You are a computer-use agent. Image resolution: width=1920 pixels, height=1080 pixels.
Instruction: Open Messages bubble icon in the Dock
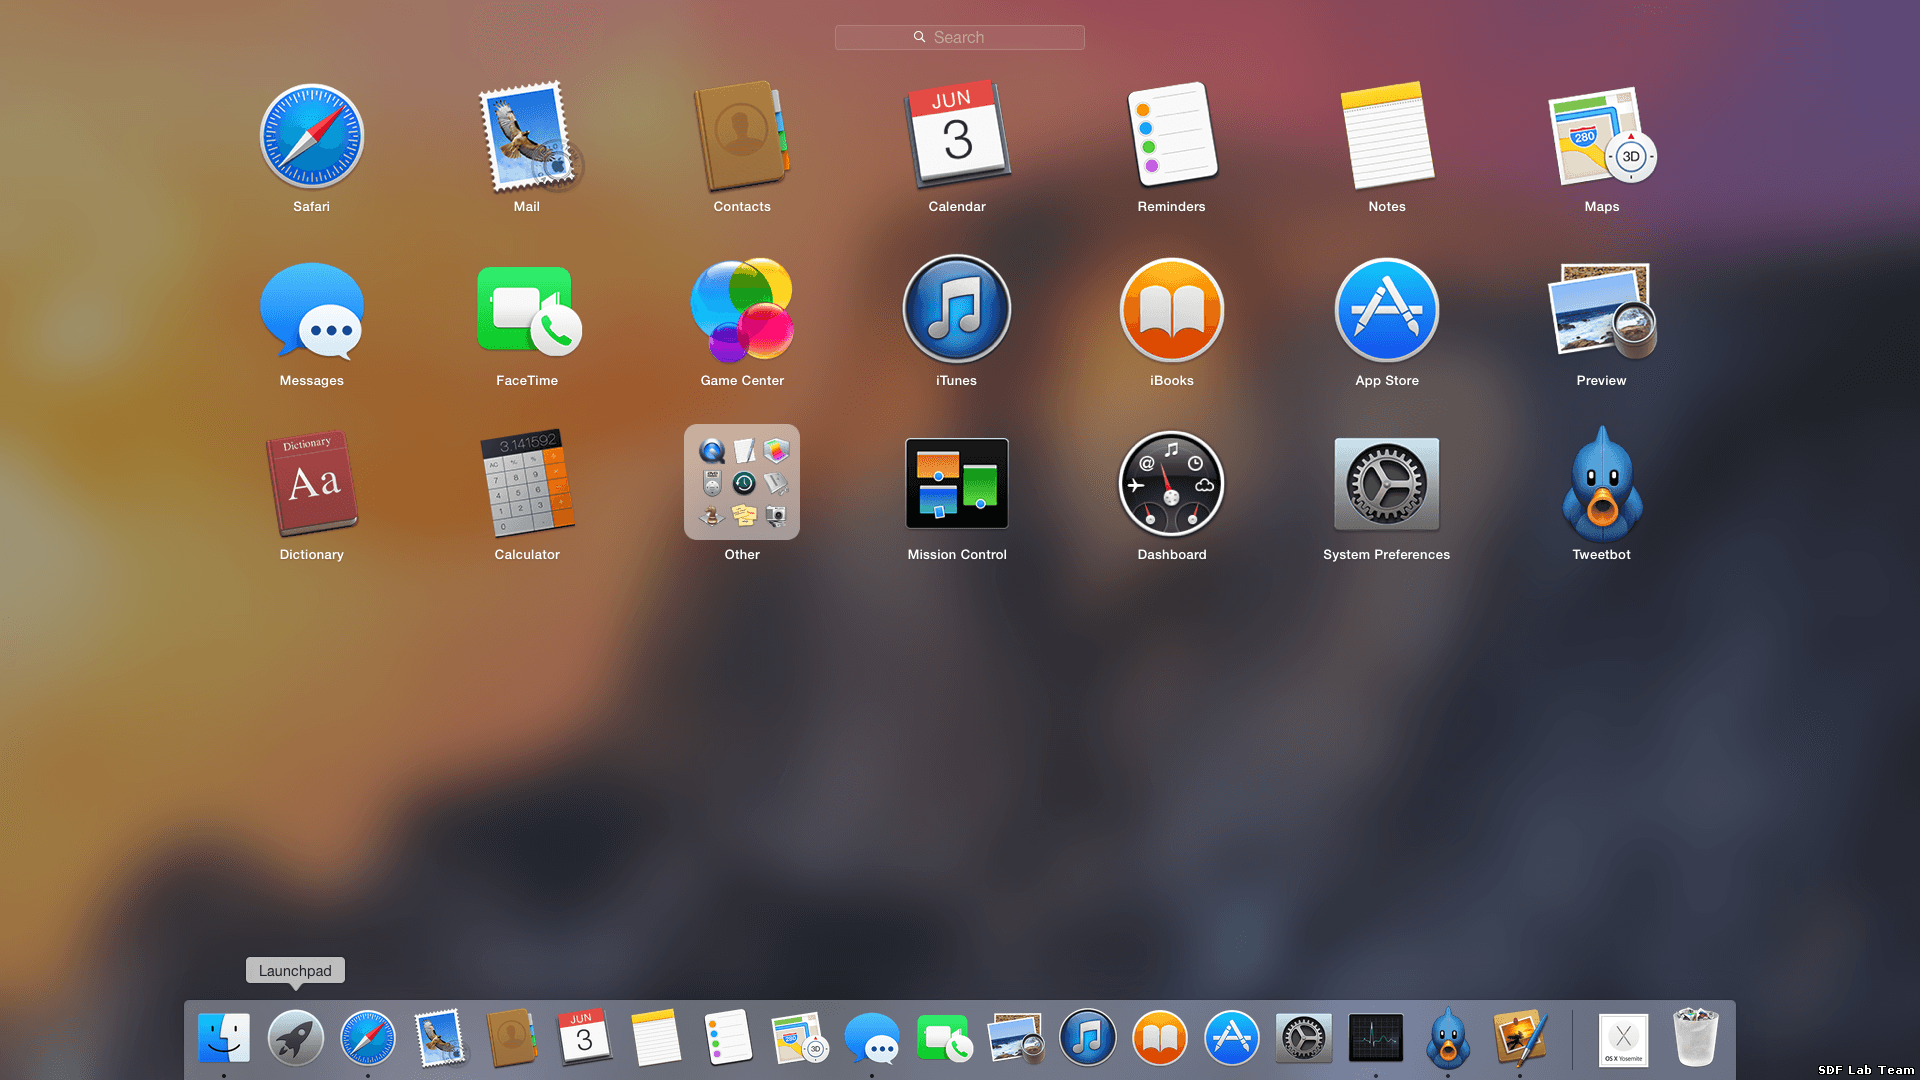pyautogui.click(x=872, y=1038)
